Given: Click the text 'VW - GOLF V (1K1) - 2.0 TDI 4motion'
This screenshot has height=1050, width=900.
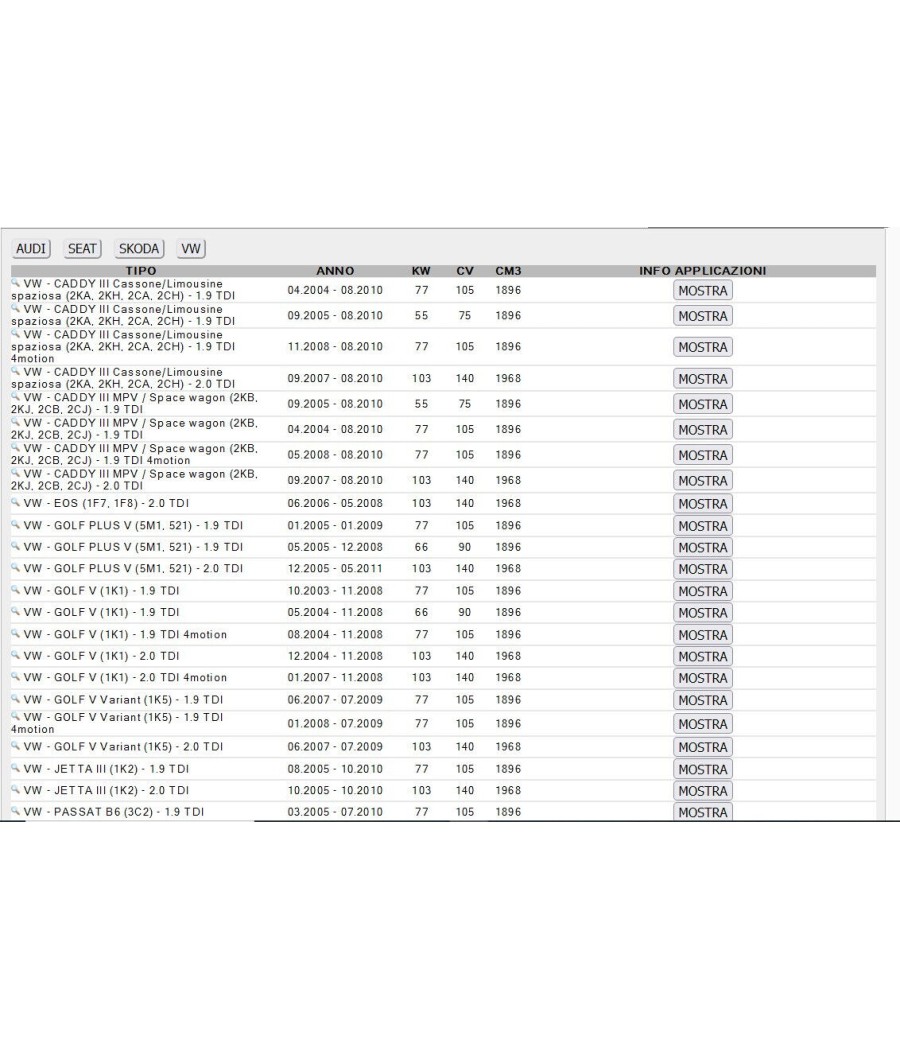Looking at the screenshot, I should point(125,677).
